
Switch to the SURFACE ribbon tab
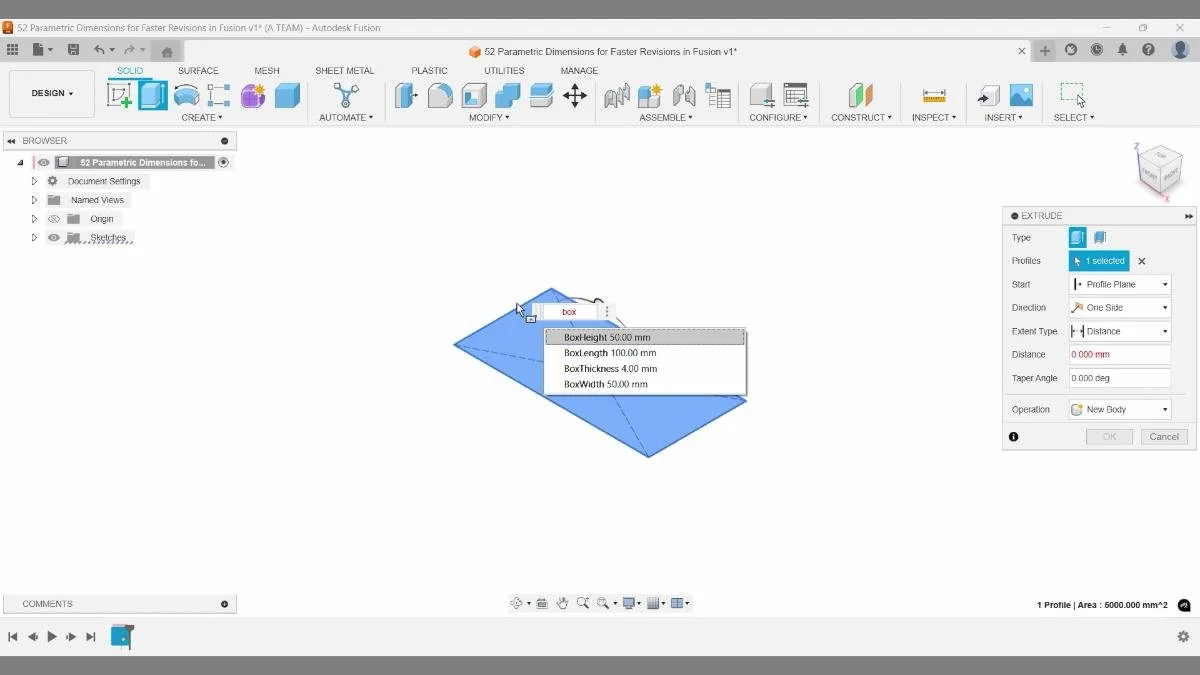tap(198, 70)
